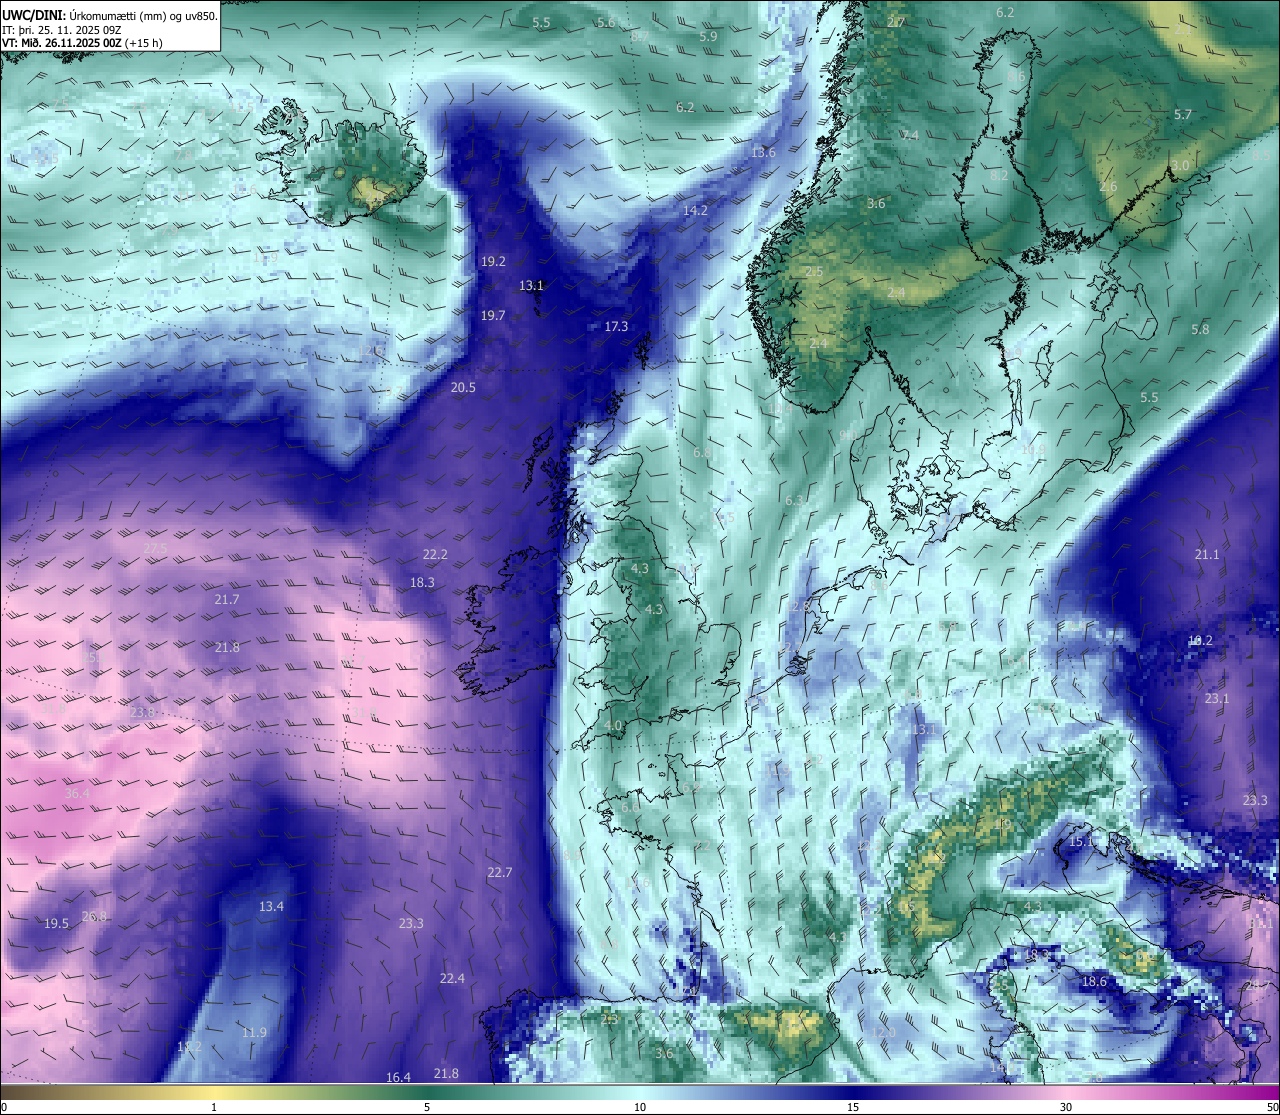Click the 5.7 value in the northeast
Image resolution: width=1280 pixels, height=1115 pixels.
[x=1183, y=114]
